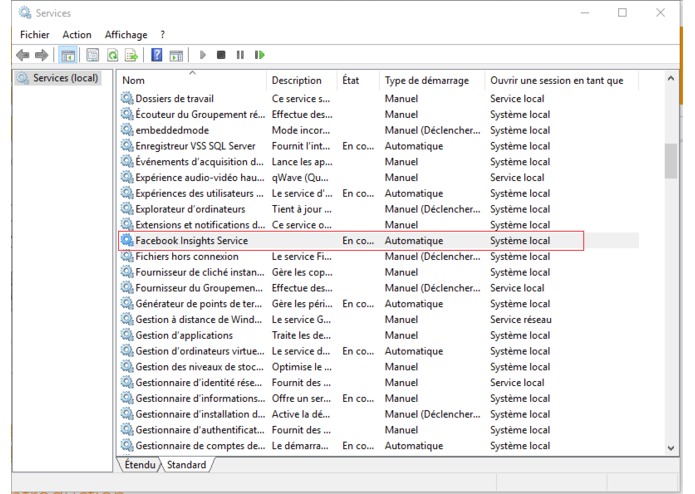Click the Stop service icon
Viewport: 695px width, 494px height.
pos(221,55)
